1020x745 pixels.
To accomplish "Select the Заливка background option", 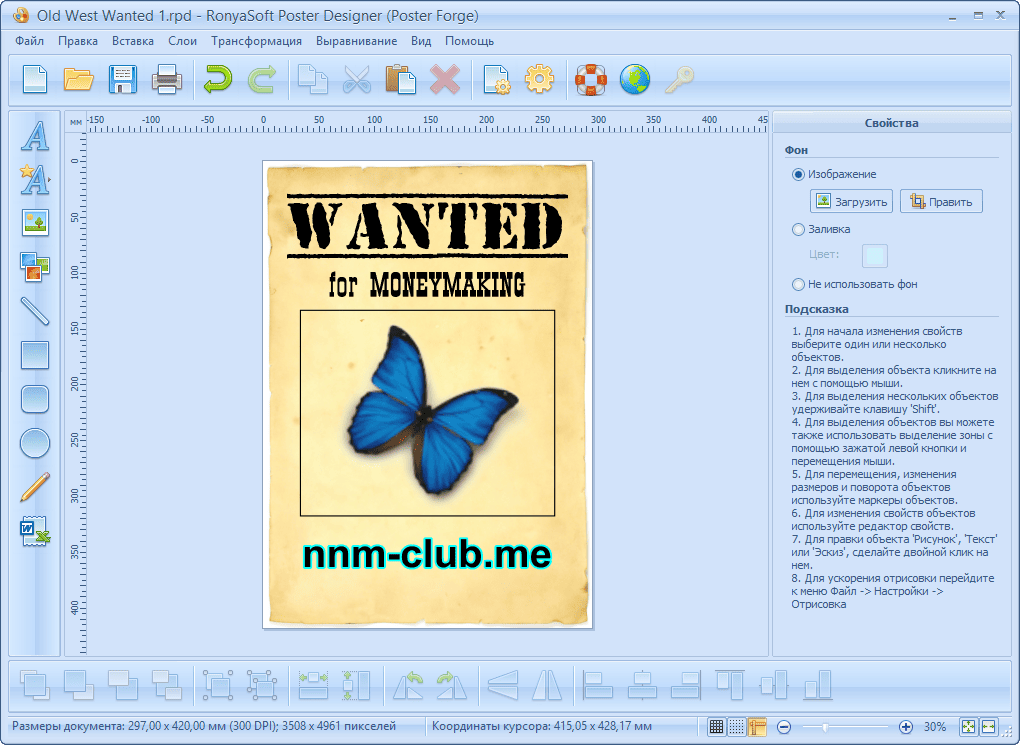I will (x=822, y=229).
